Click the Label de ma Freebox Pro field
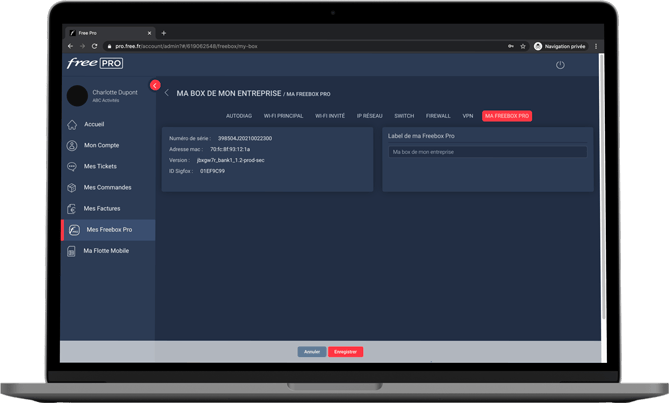 488,152
